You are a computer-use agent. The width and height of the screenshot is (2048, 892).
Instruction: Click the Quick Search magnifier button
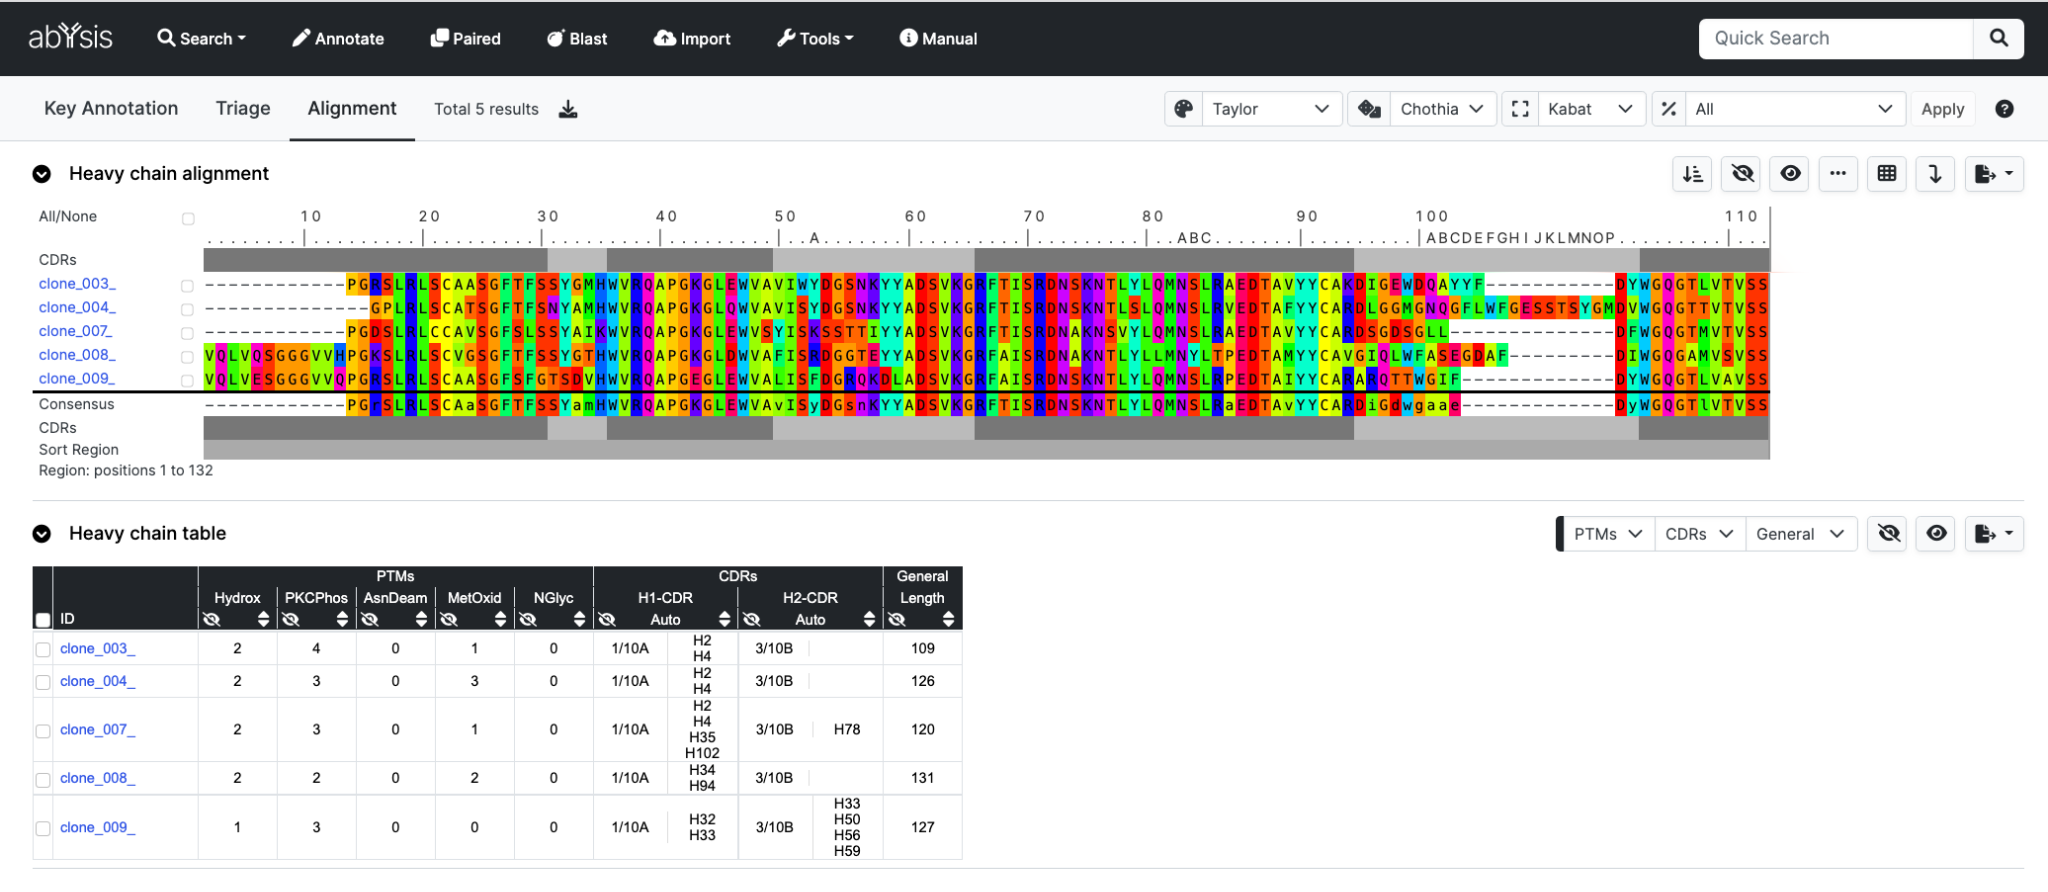coord(1998,38)
